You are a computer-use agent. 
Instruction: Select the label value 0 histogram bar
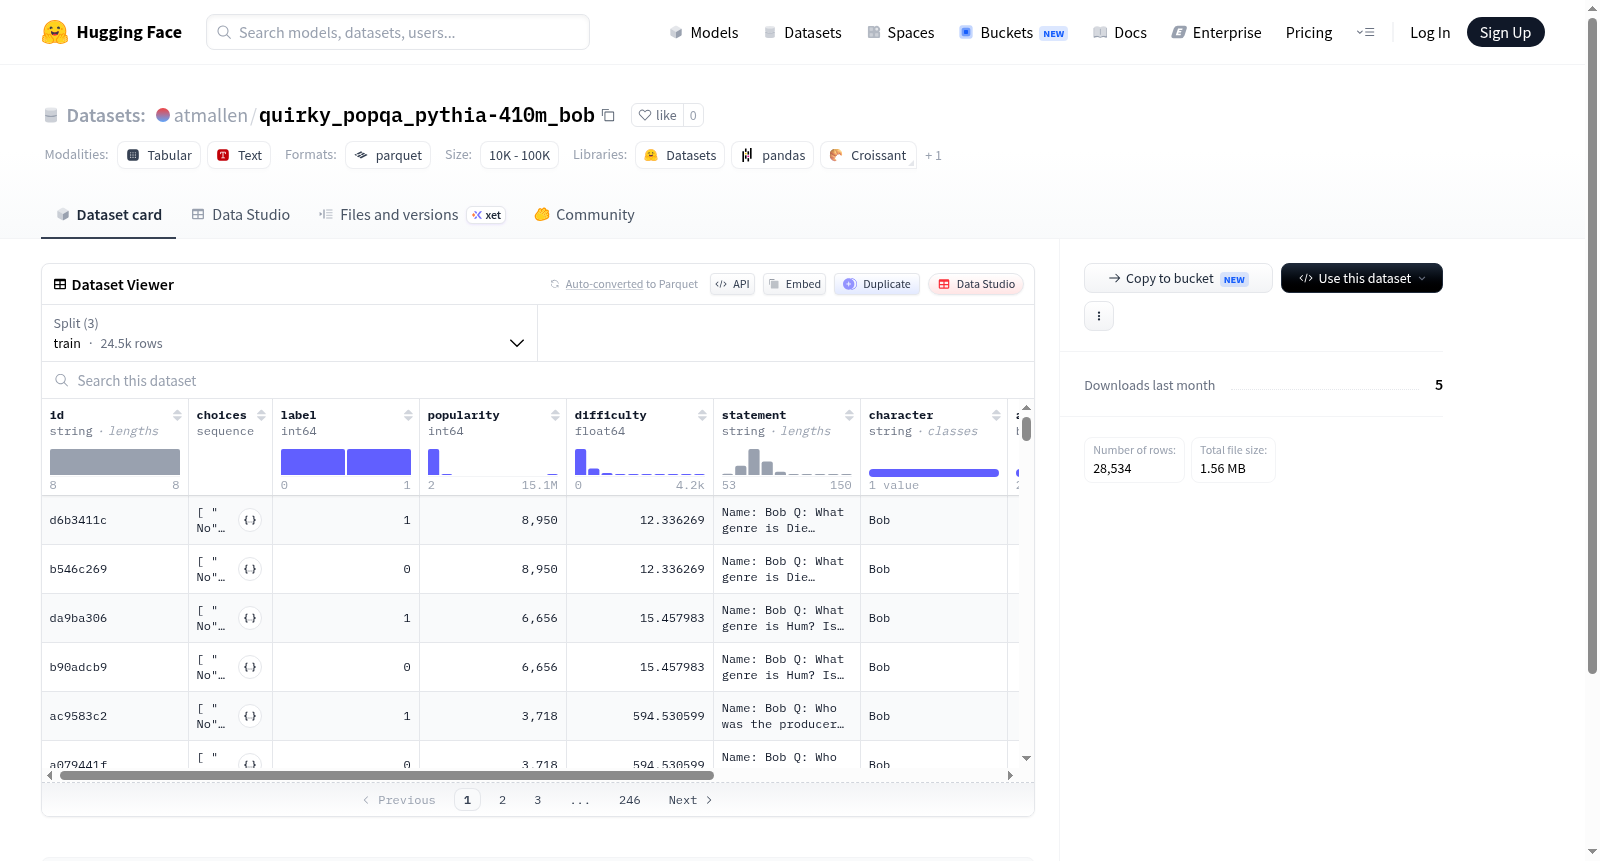pyautogui.click(x=313, y=462)
